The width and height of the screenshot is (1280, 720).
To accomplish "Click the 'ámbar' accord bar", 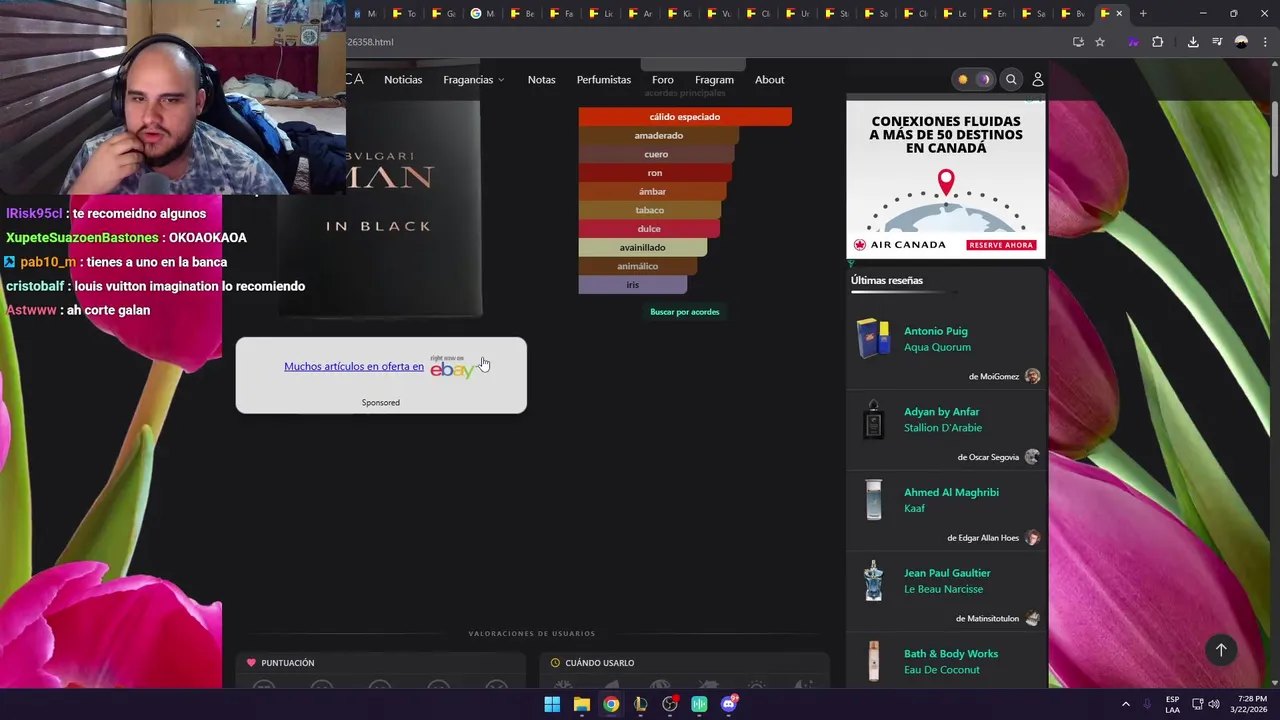I will [x=652, y=192].
